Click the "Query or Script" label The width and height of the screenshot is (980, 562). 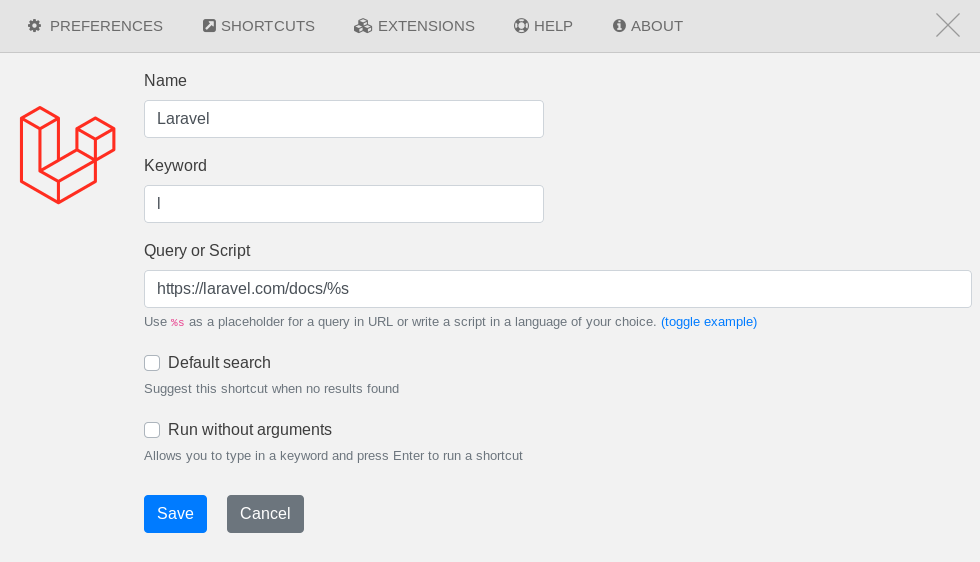click(197, 251)
